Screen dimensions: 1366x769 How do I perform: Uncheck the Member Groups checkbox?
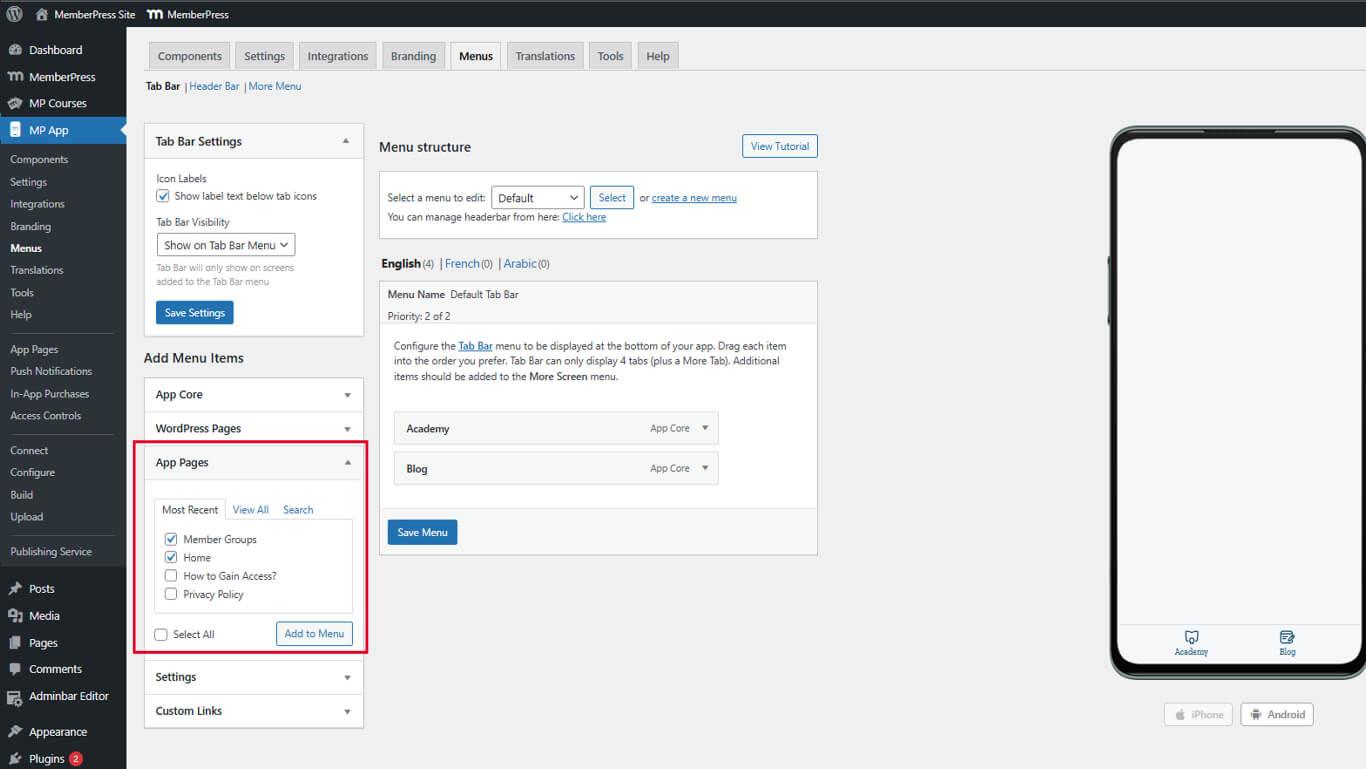click(171, 539)
